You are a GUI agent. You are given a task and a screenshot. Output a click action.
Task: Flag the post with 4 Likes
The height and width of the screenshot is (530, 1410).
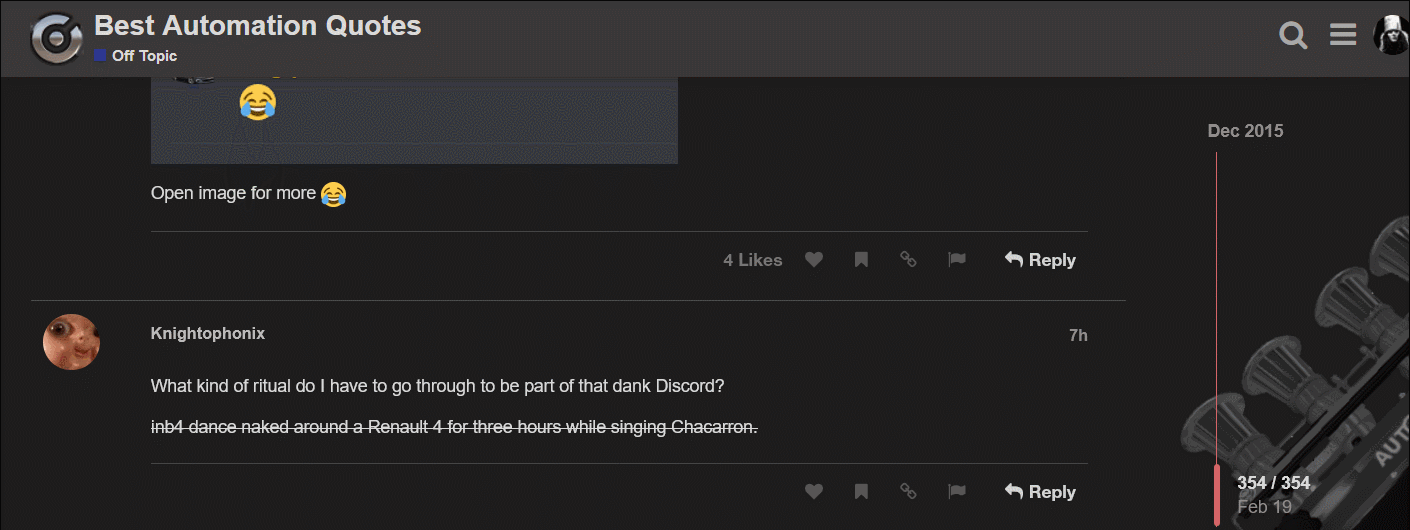[957, 260]
